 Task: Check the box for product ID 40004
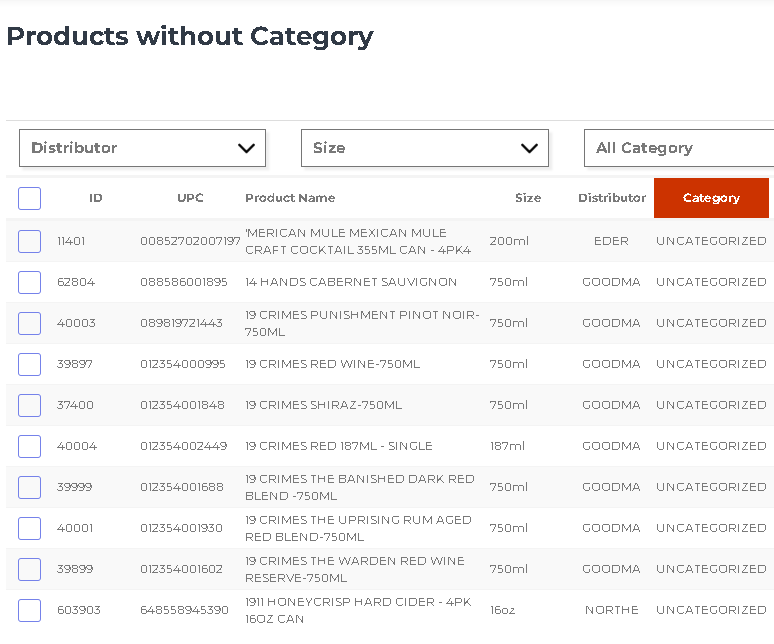click(x=30, y=446)
